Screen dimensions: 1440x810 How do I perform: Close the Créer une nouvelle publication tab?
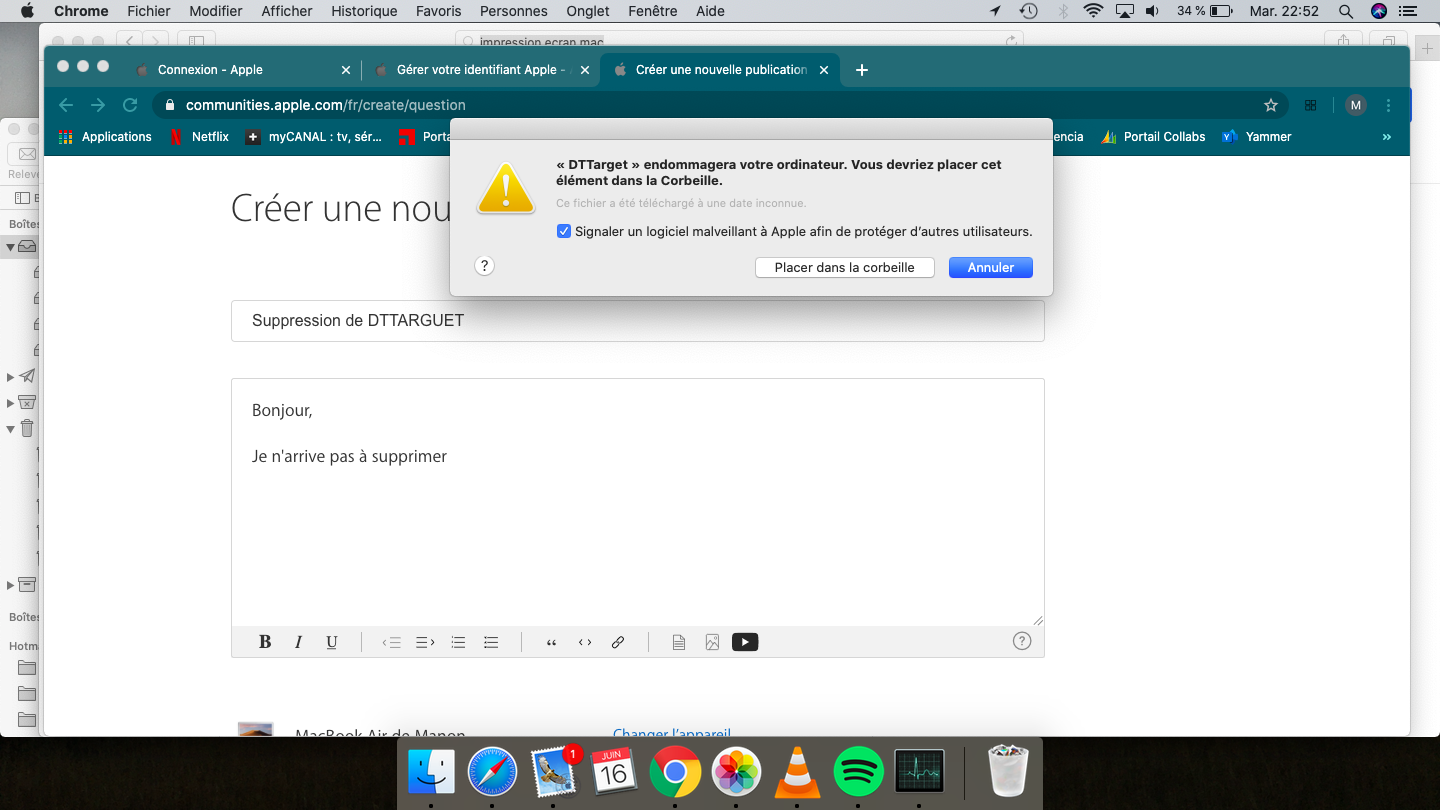(824, 70)
